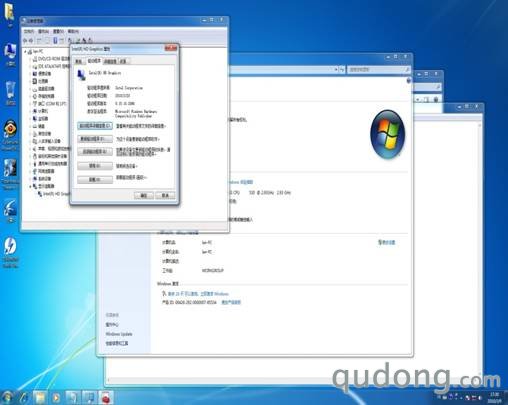Viewport: 508px width, 405px height.
Task: Click the back arrow in Device Manager toolbar
Action: (x=25, y=41)
